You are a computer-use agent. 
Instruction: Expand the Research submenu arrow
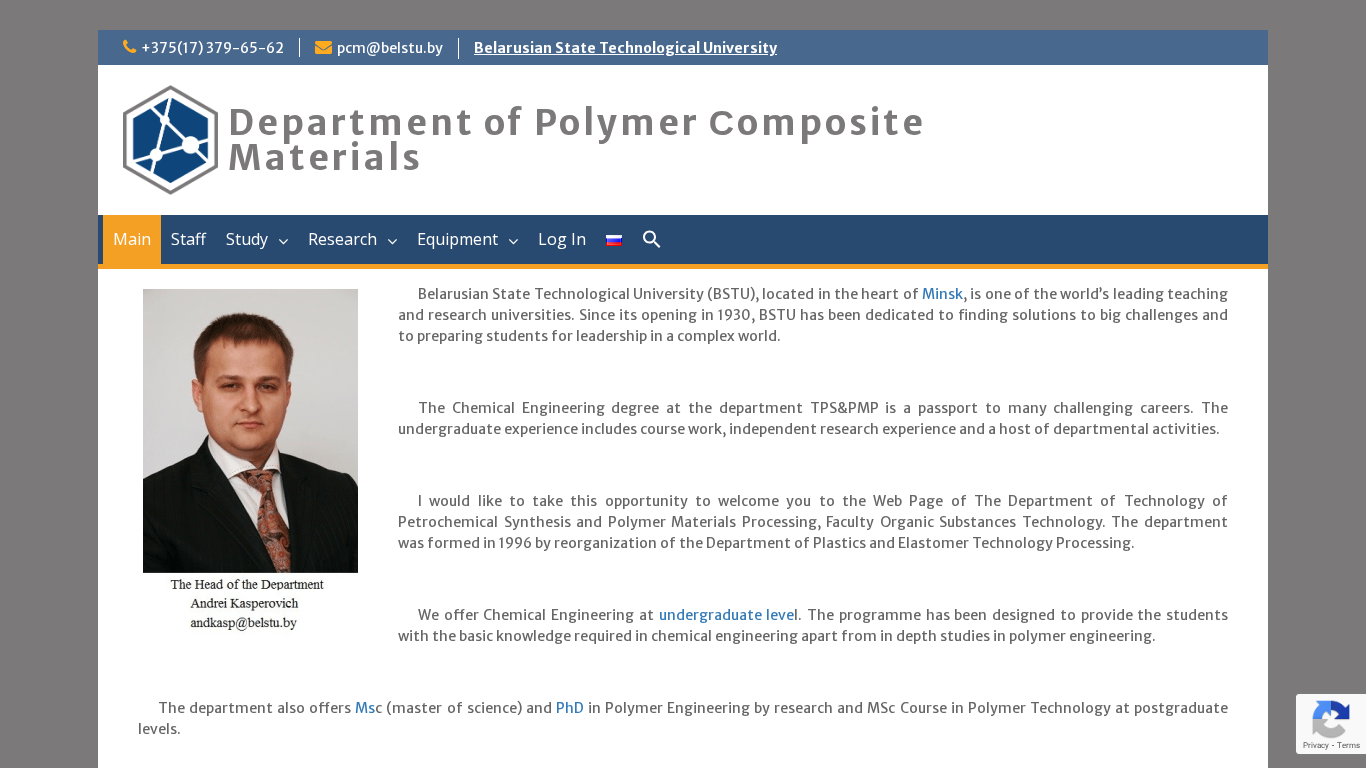392,241
